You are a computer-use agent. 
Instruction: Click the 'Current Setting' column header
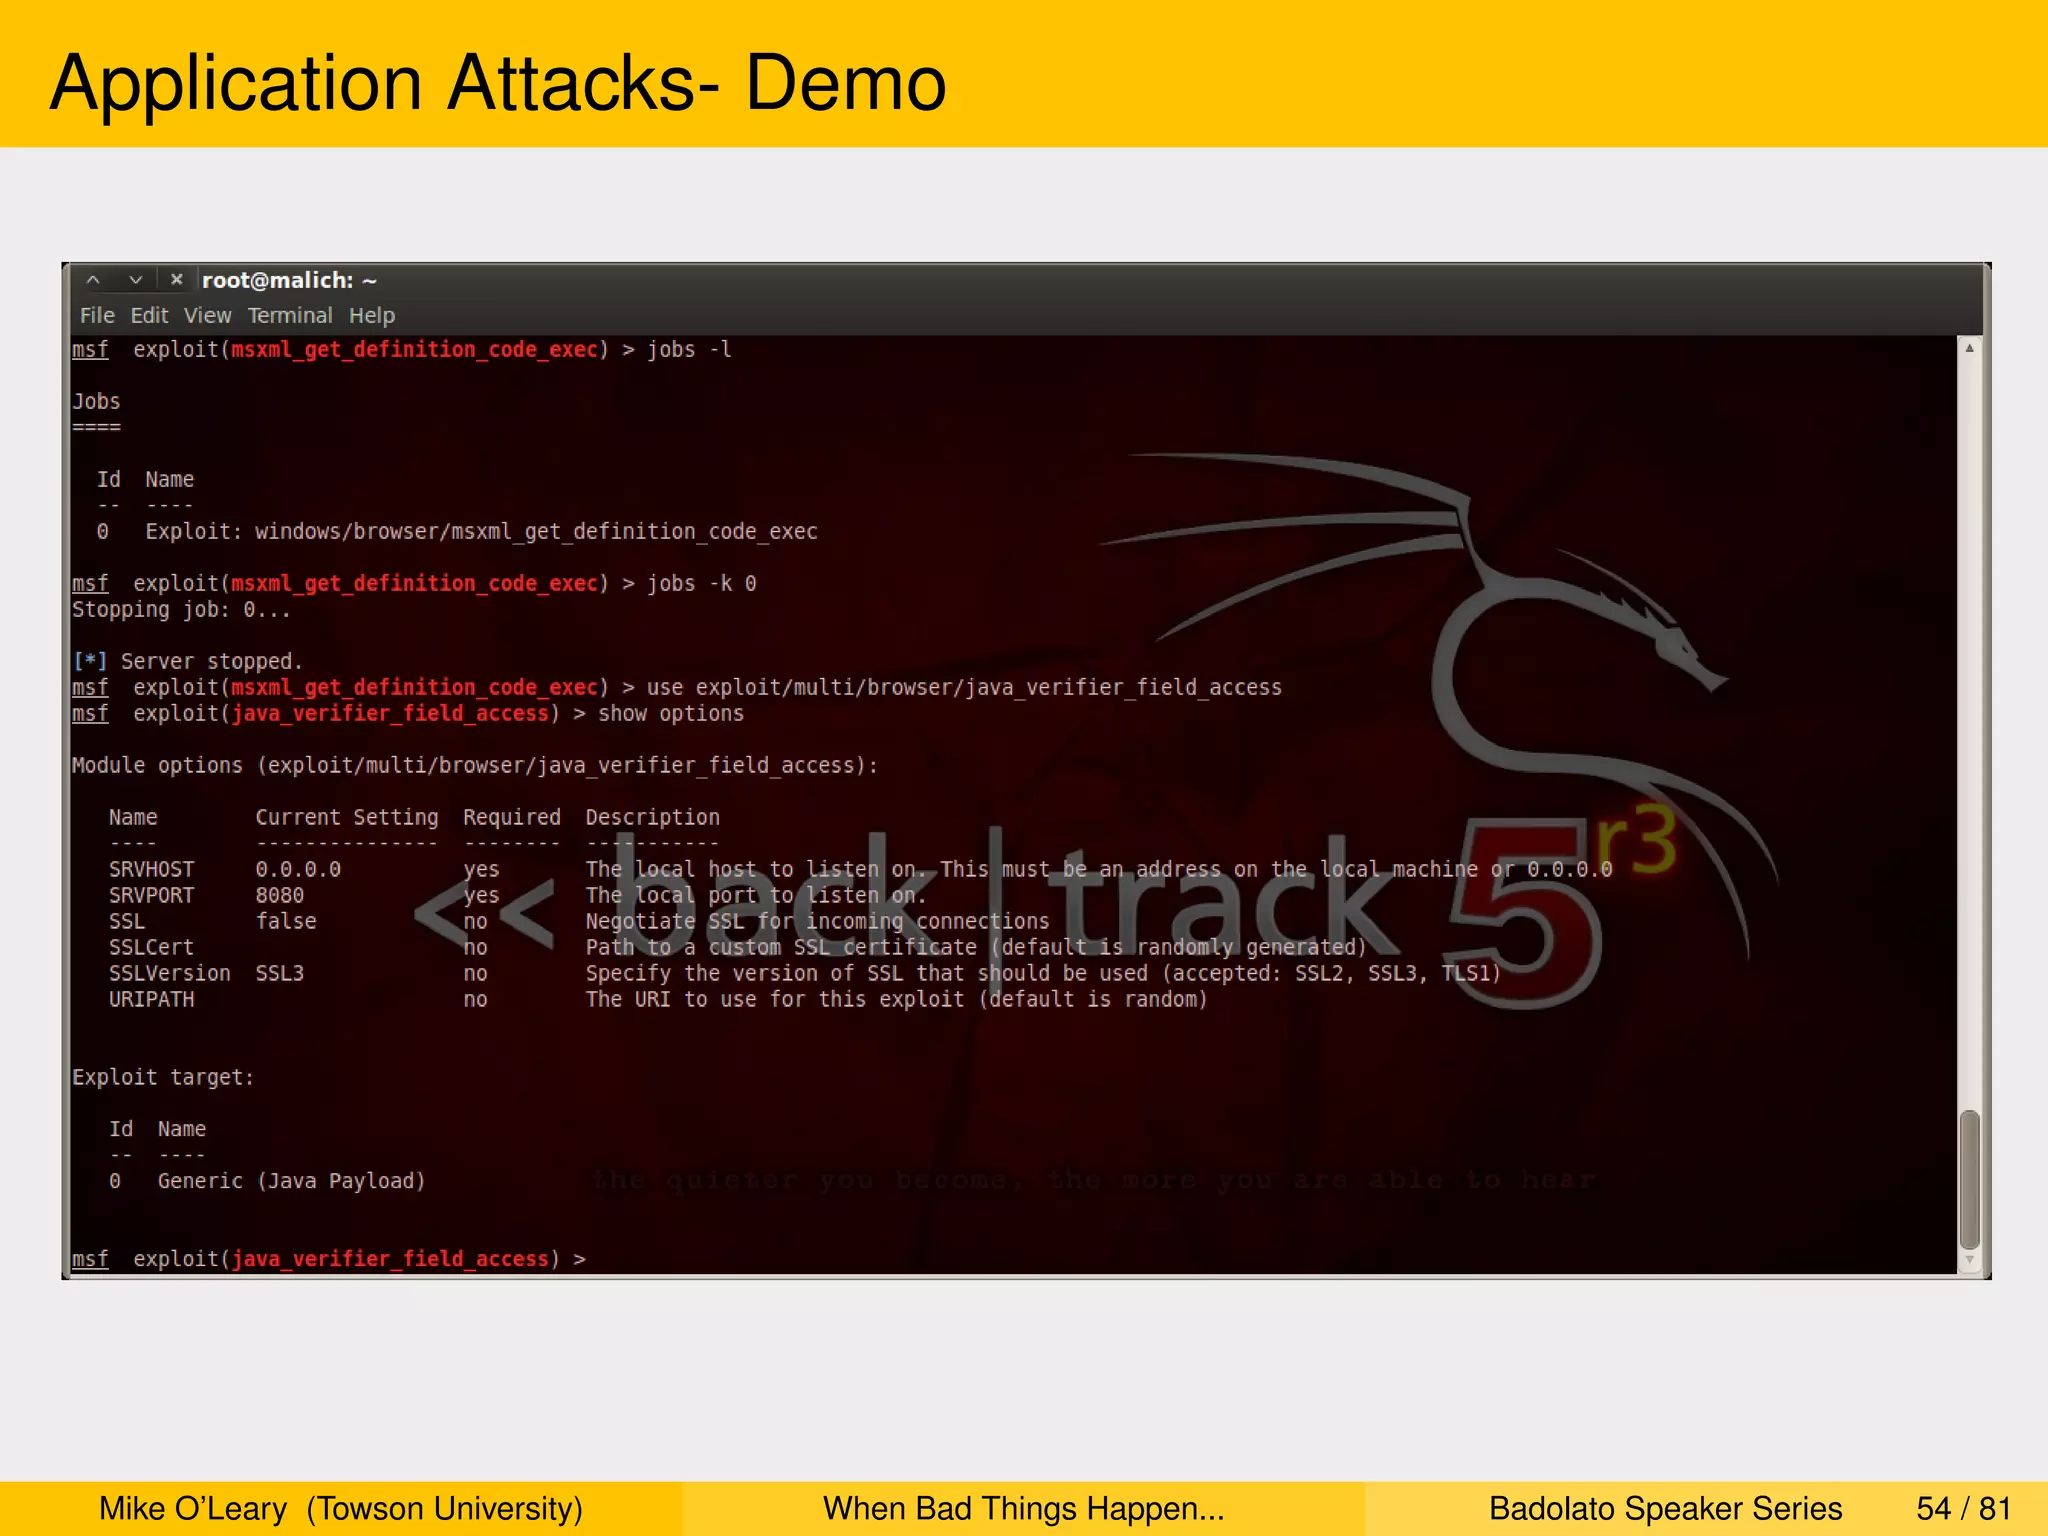347,817
